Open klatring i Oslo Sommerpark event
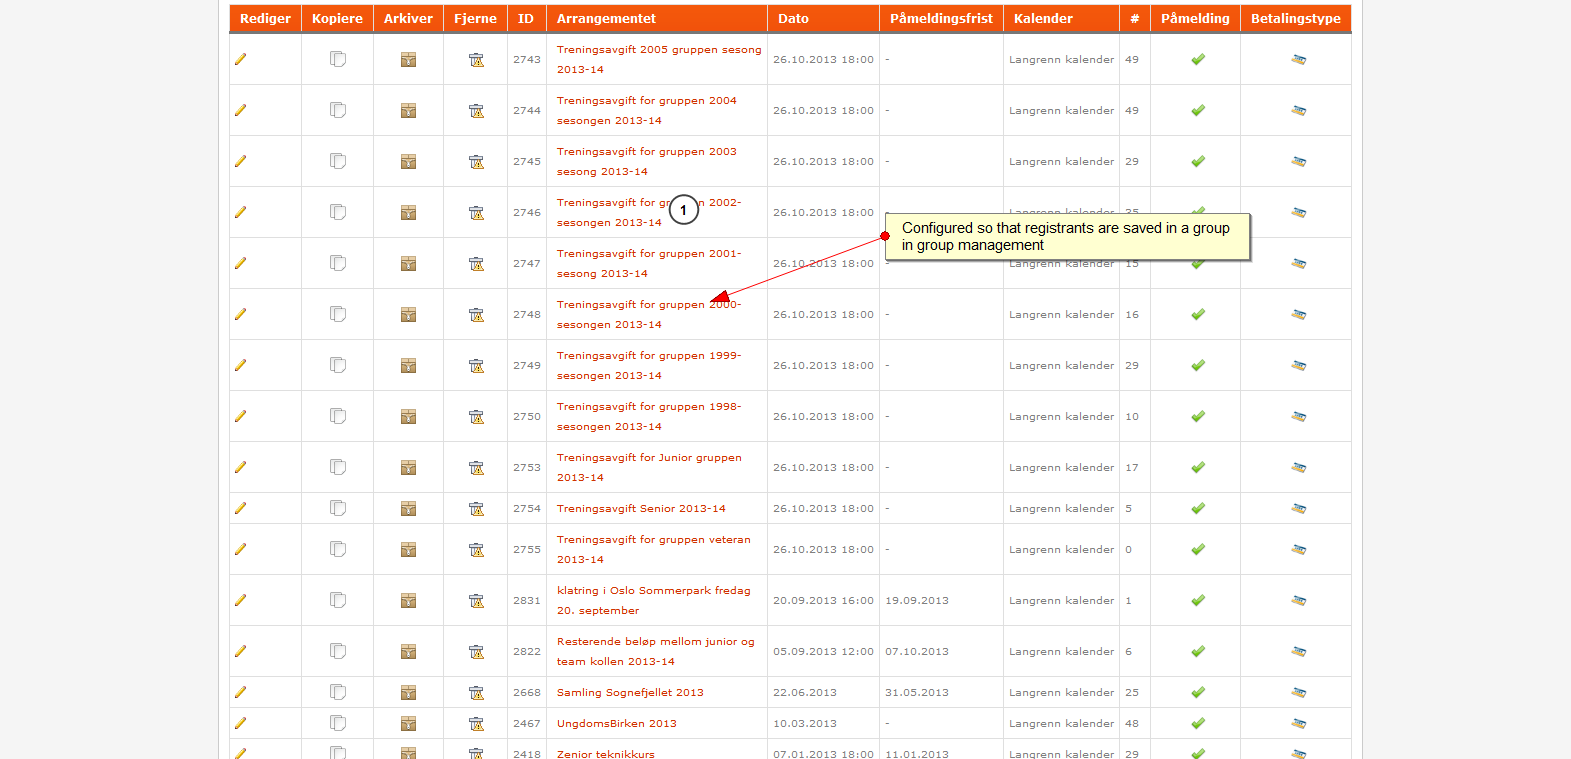Viewport: 1571px width, 759px height. (654, 600)
